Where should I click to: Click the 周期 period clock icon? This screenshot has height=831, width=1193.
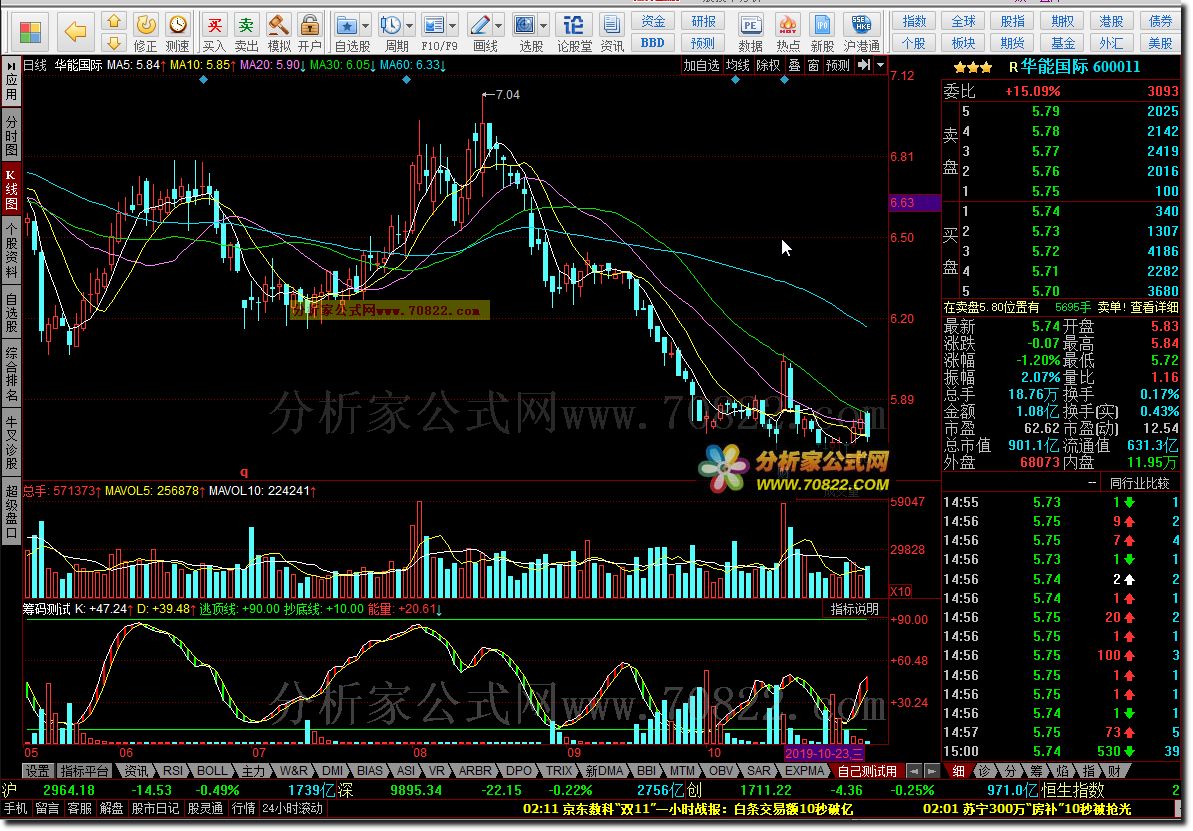tap(391, 26)
